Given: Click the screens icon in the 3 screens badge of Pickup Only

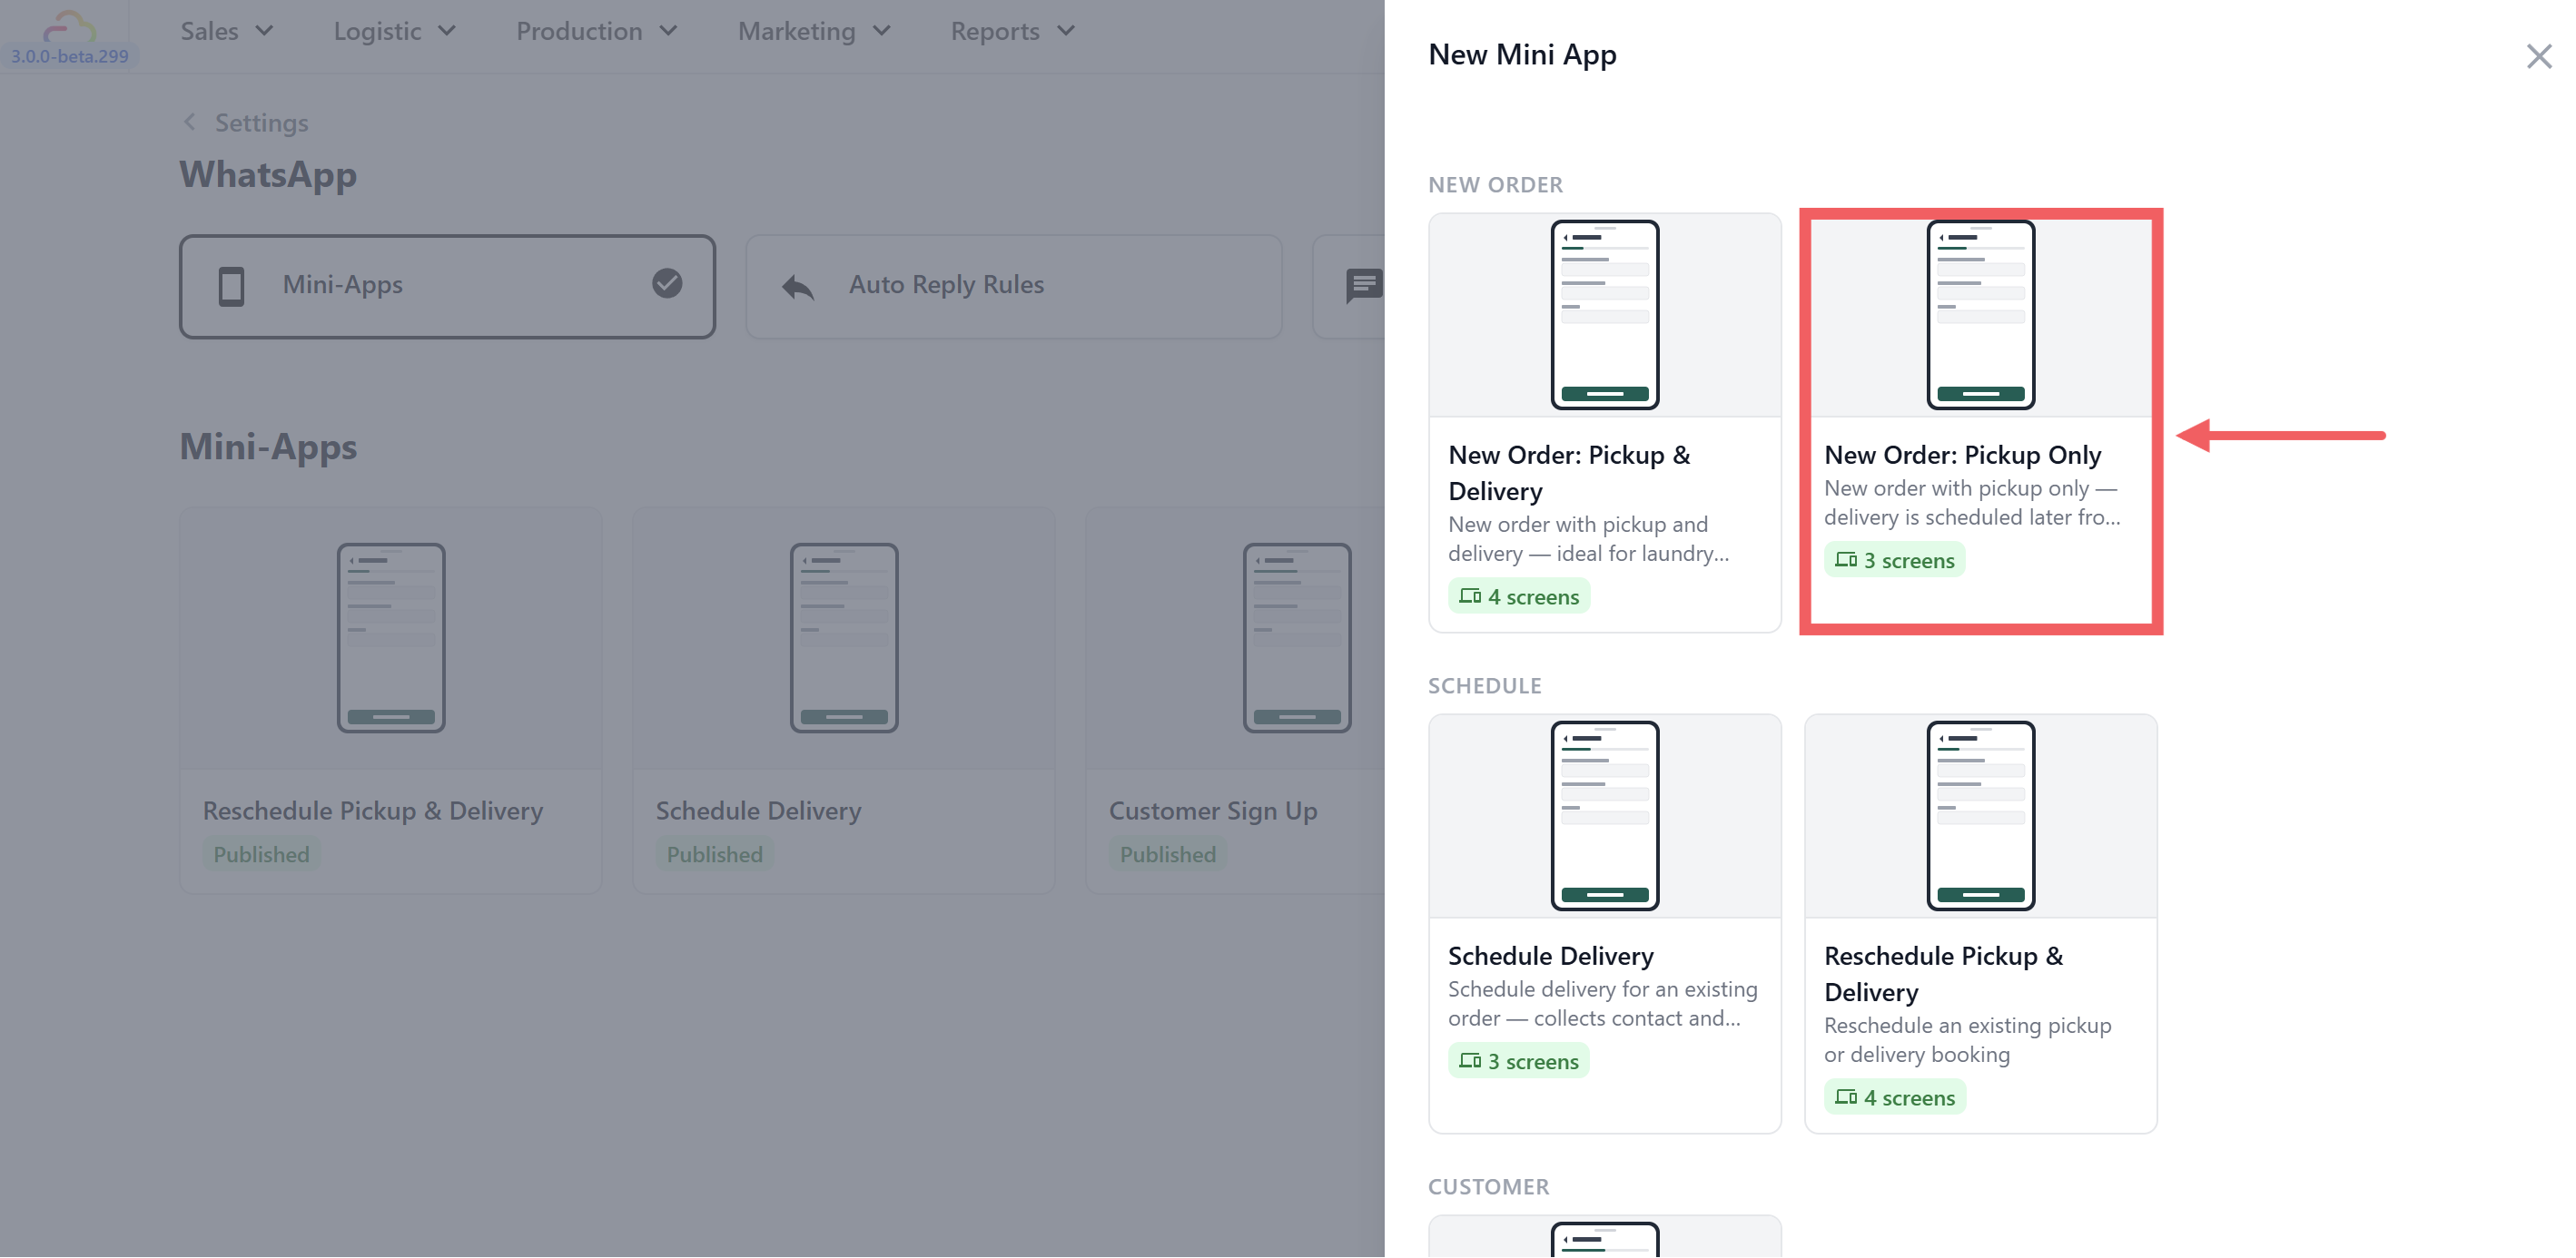Looking at the screenshot, I should [1845, 560].
